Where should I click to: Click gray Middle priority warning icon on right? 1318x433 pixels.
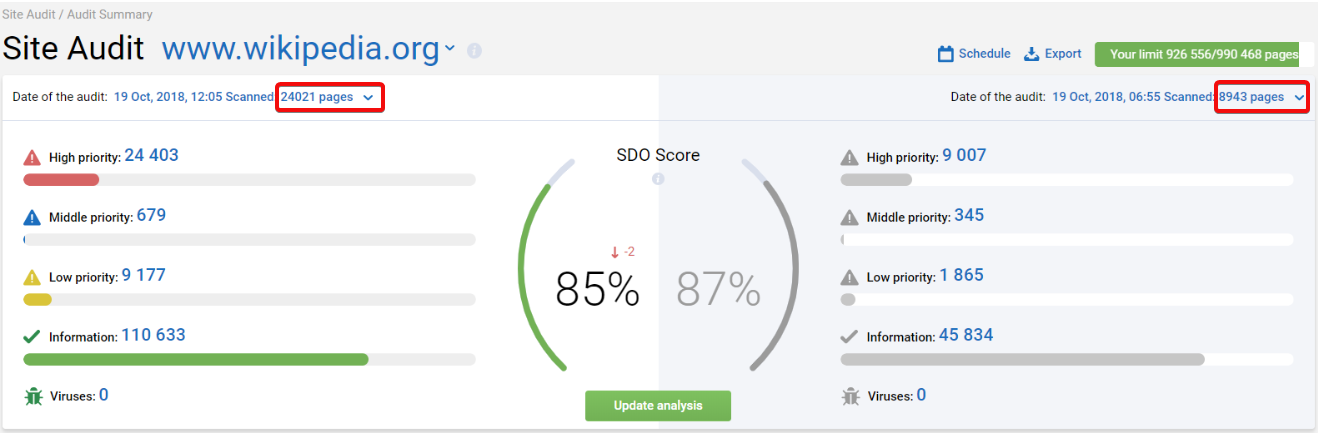pos(850,217)
